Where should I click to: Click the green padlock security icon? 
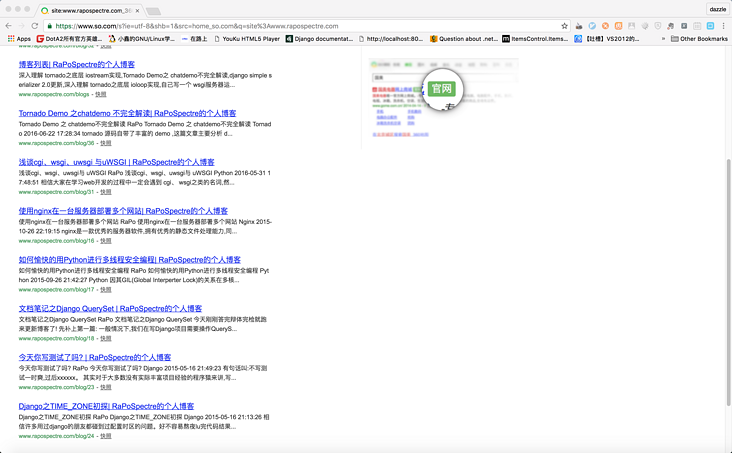(x=50, y=26)
